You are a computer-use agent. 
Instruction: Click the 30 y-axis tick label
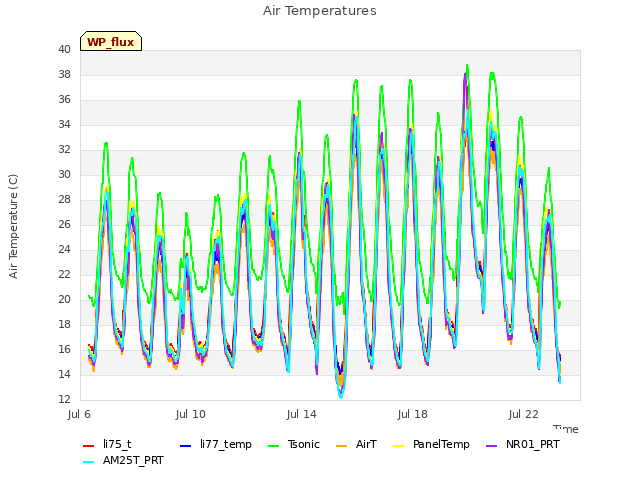click(64, 174)
